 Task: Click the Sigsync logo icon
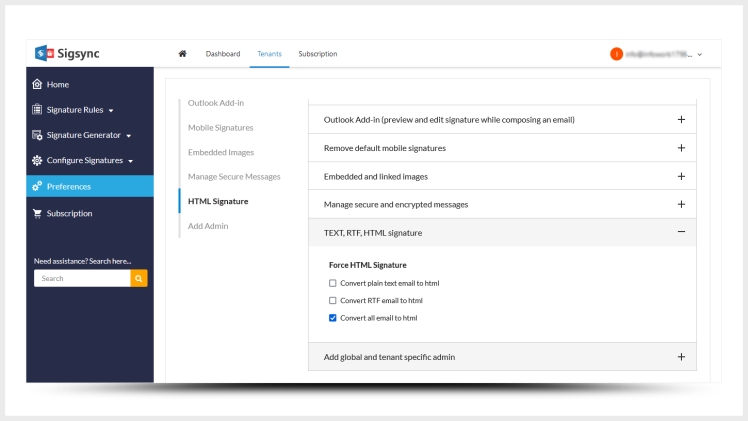(43, 53)
